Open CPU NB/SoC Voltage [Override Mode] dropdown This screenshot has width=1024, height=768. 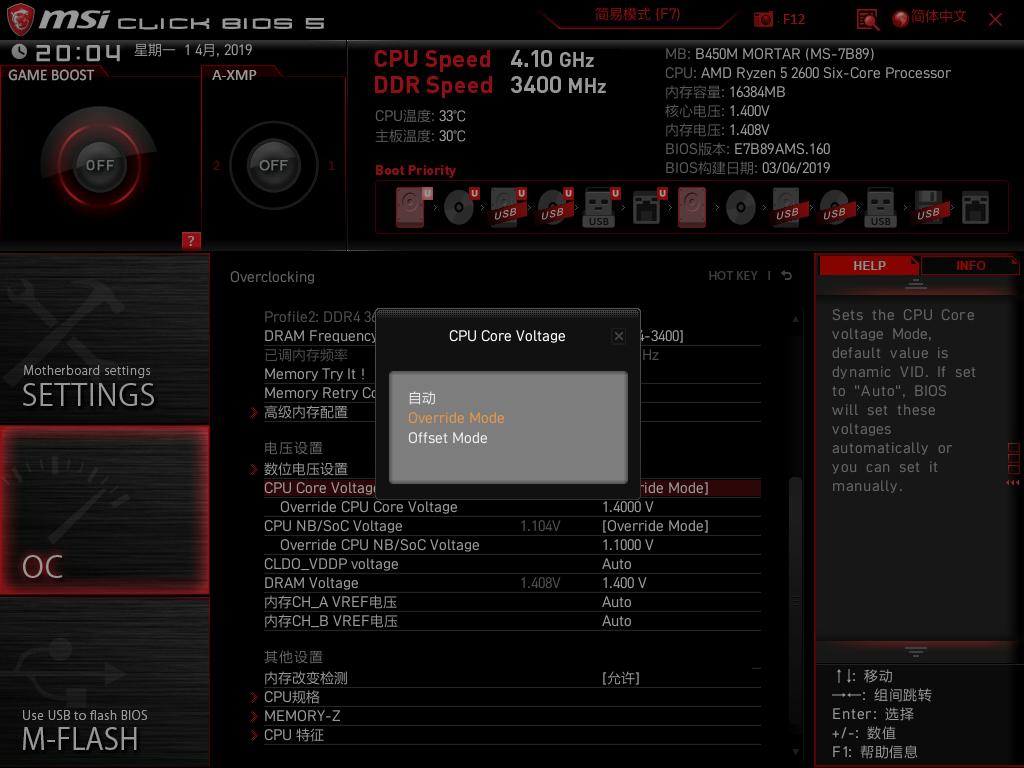coord(655,526)
